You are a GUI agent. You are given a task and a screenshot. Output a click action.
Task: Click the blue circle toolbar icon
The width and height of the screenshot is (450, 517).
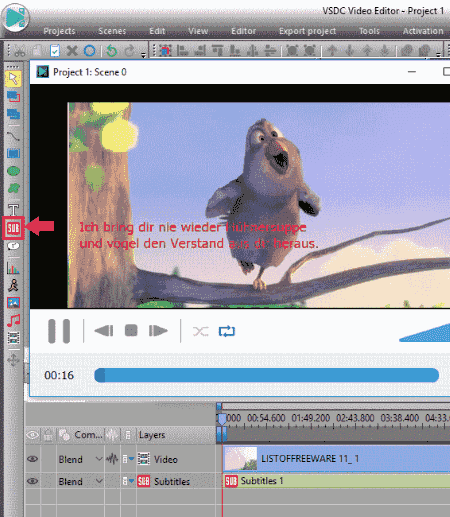89,51
